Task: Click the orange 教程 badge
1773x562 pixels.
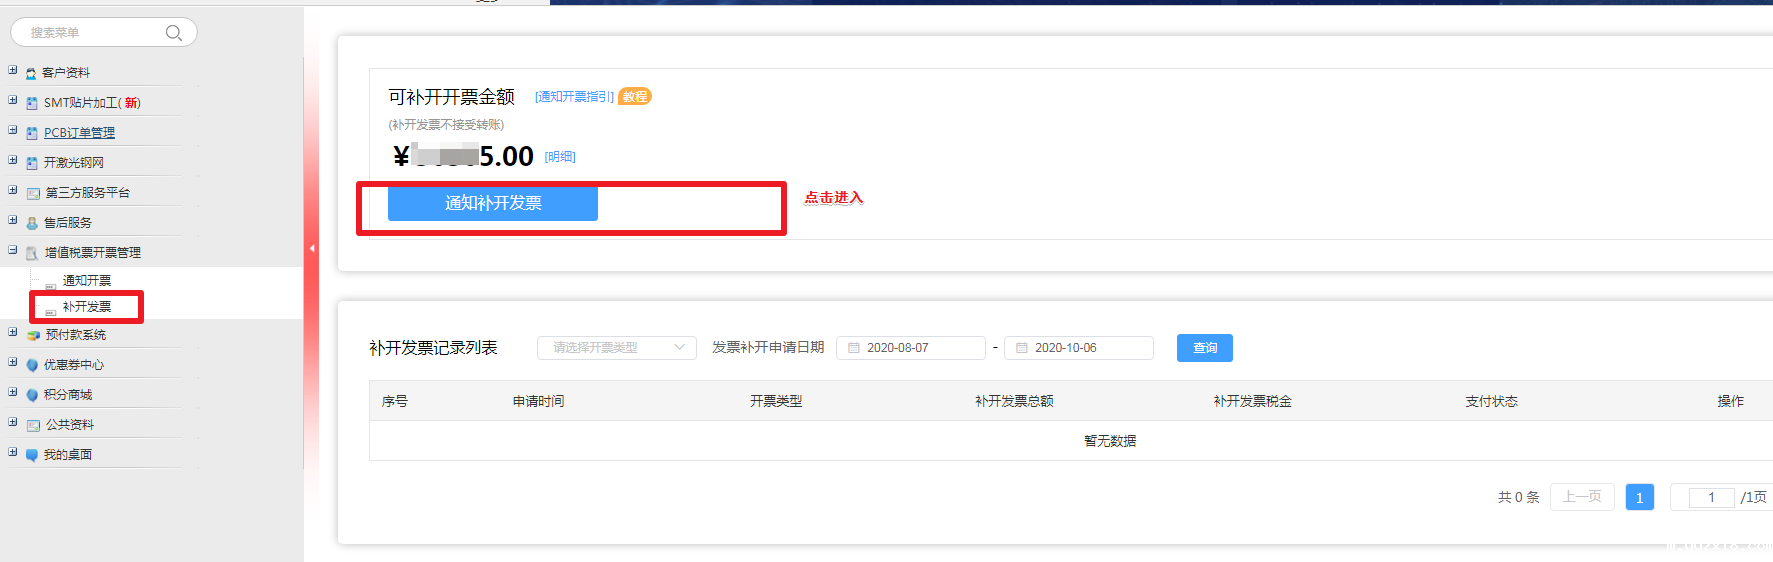Action: [635, 97]
